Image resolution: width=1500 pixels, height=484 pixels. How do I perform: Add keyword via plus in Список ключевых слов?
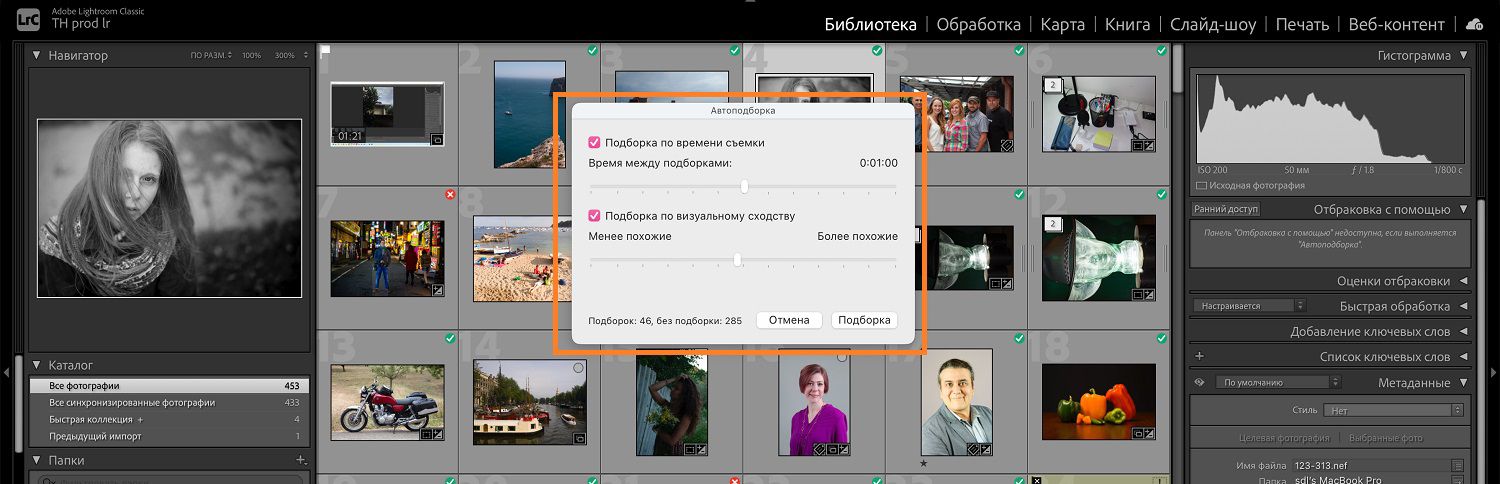(1200, 356)
